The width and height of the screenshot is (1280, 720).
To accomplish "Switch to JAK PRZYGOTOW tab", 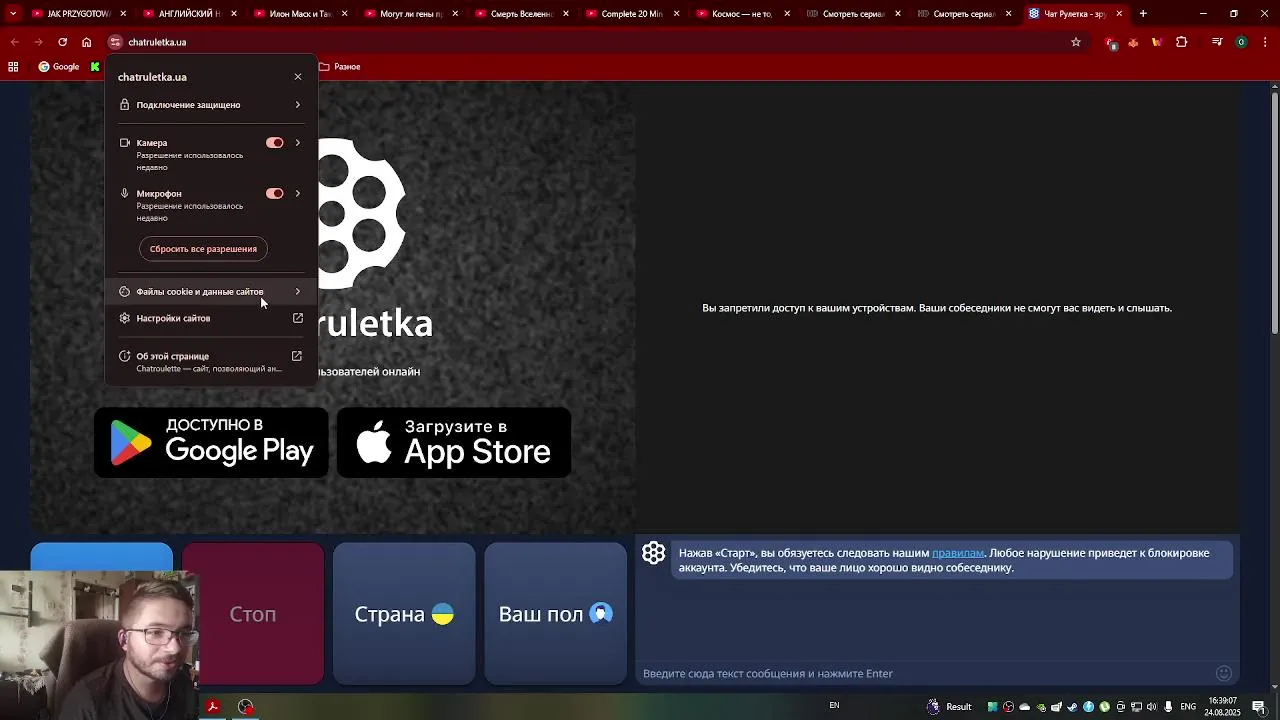I will [80, 14].
